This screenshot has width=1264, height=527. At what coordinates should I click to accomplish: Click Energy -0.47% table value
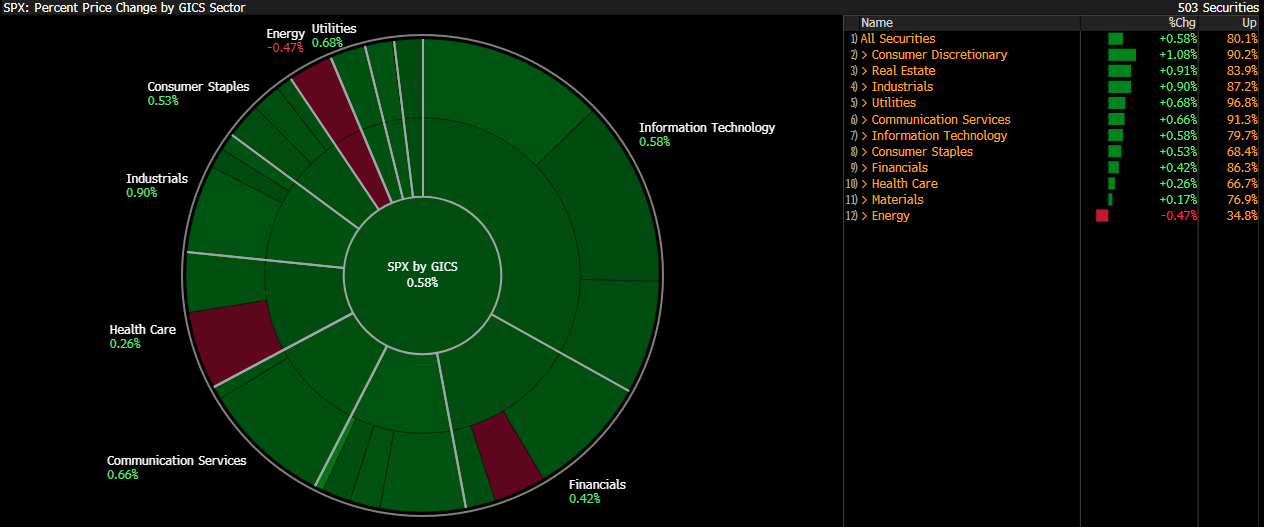point(1177,215)
